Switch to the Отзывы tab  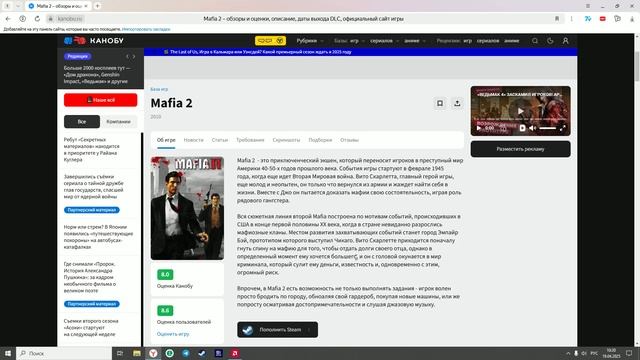point(349,140)
